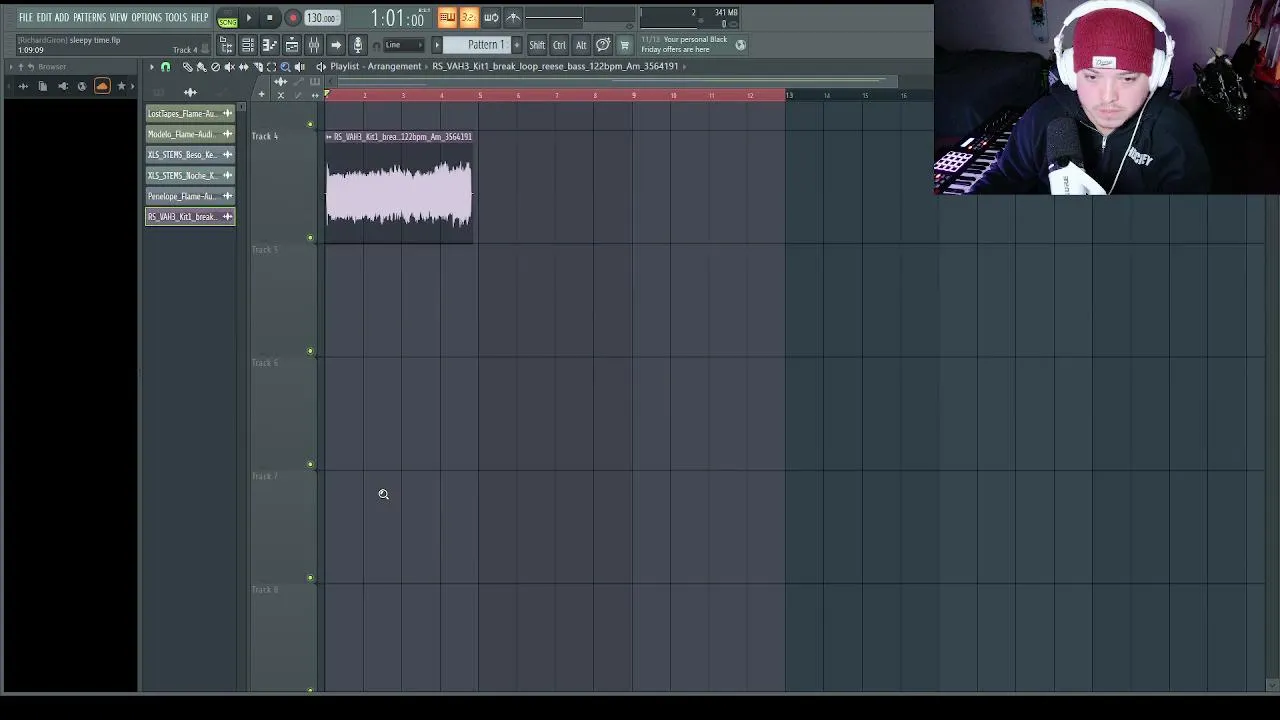Click the plus icon beside LostTapes_Flame
Image resolution: width=1280 pixels, height=720 pixels.
pos(227,113)
